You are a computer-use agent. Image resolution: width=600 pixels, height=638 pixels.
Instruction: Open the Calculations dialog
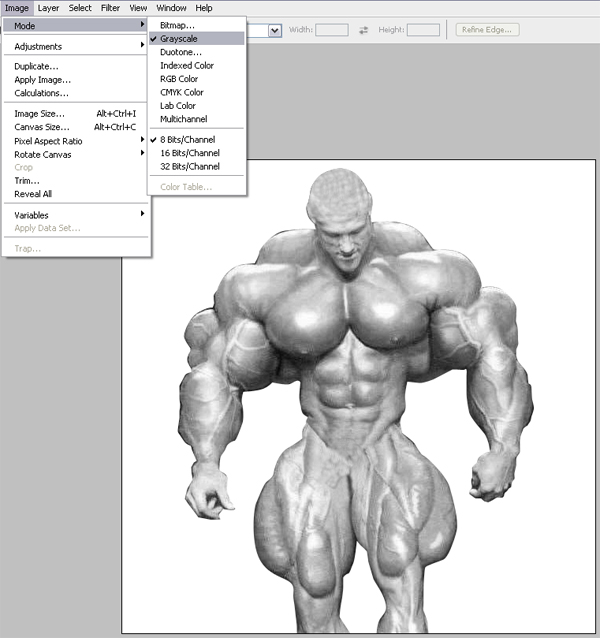click(x=75, y=93)
